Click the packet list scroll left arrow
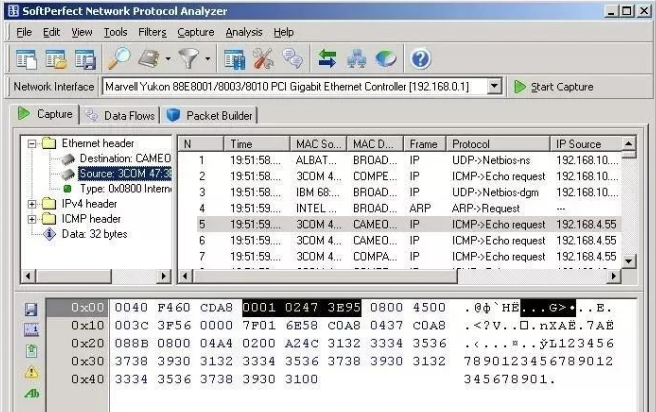The height and width of the screenshot is (412, 656). pyautogui.click(x=185, y=276)
